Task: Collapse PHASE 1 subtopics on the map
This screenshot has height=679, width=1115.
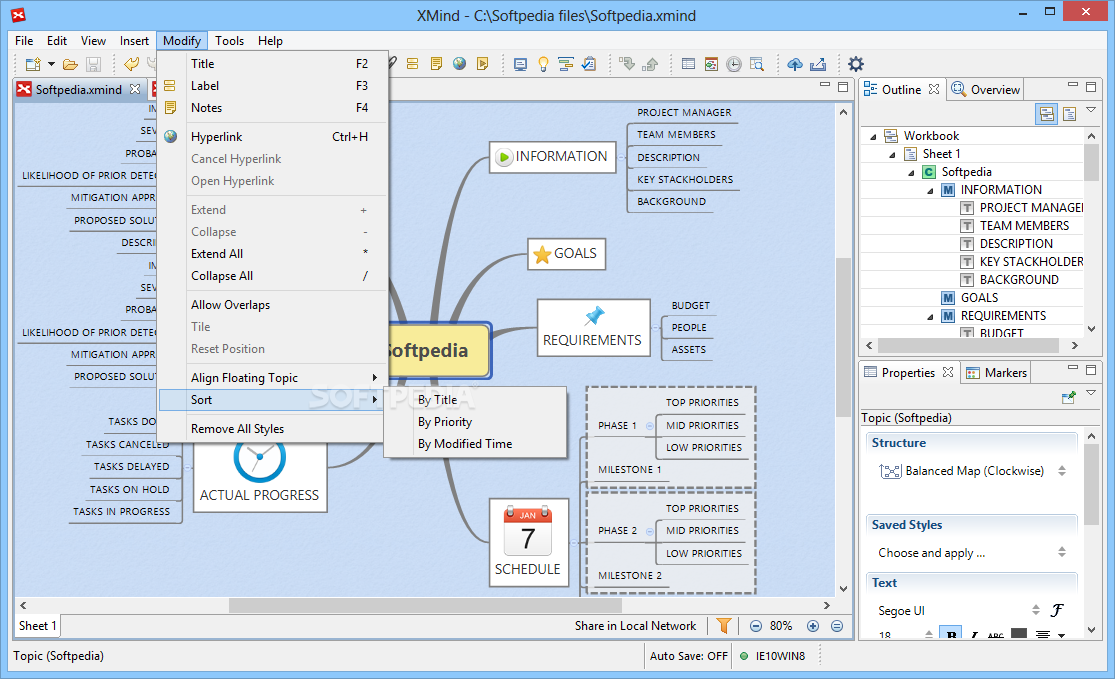Action: click(x=649, y=426)
